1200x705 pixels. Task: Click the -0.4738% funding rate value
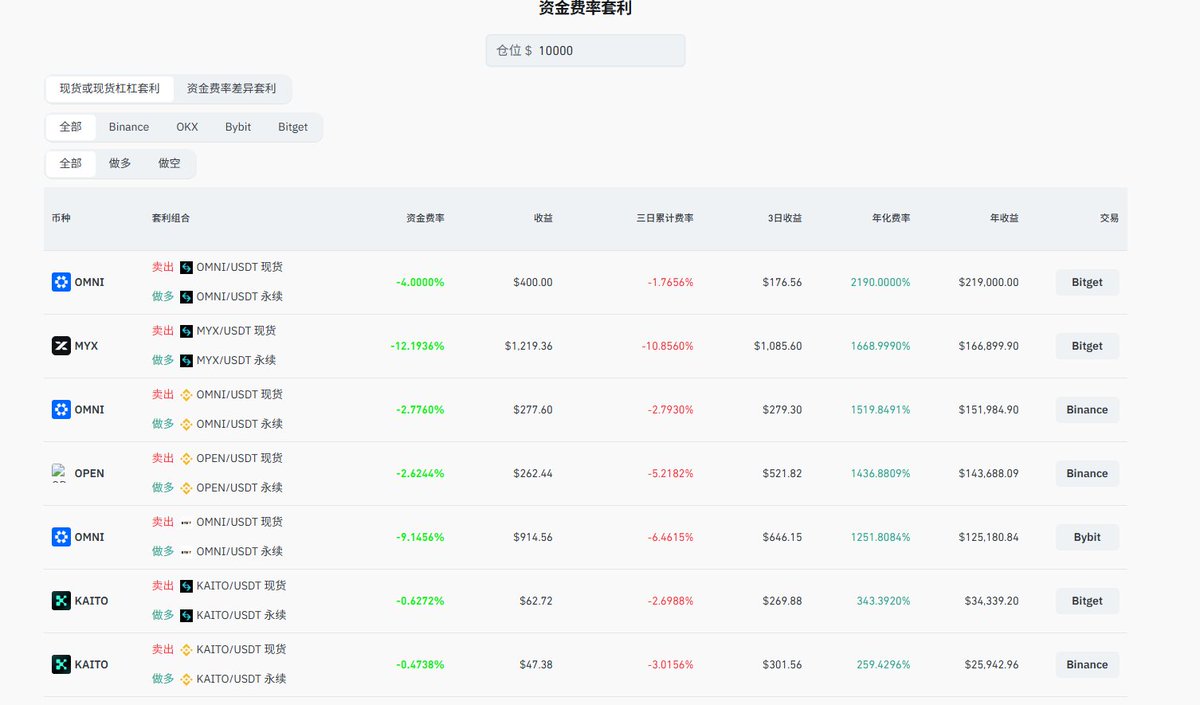(420, 665)
